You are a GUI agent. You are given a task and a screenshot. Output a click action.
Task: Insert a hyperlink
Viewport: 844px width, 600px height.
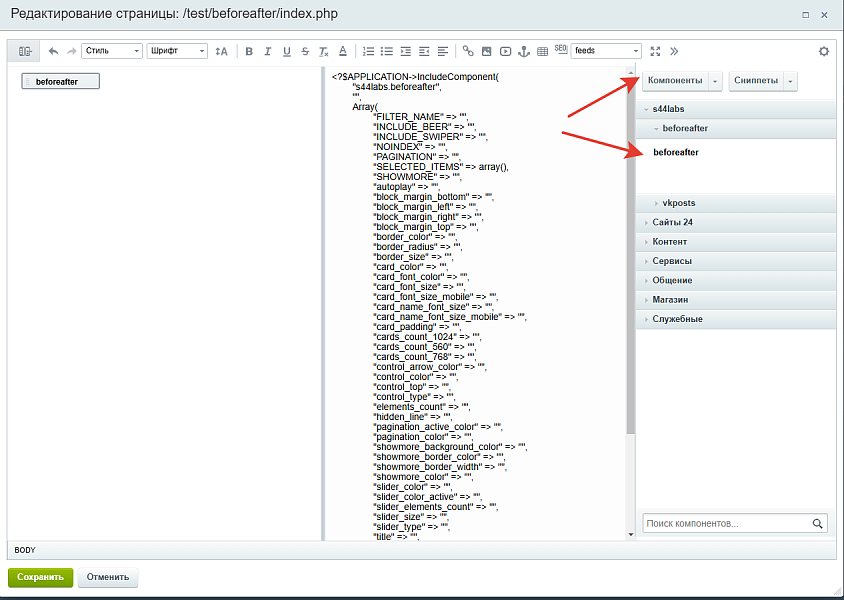pos(468,51)
